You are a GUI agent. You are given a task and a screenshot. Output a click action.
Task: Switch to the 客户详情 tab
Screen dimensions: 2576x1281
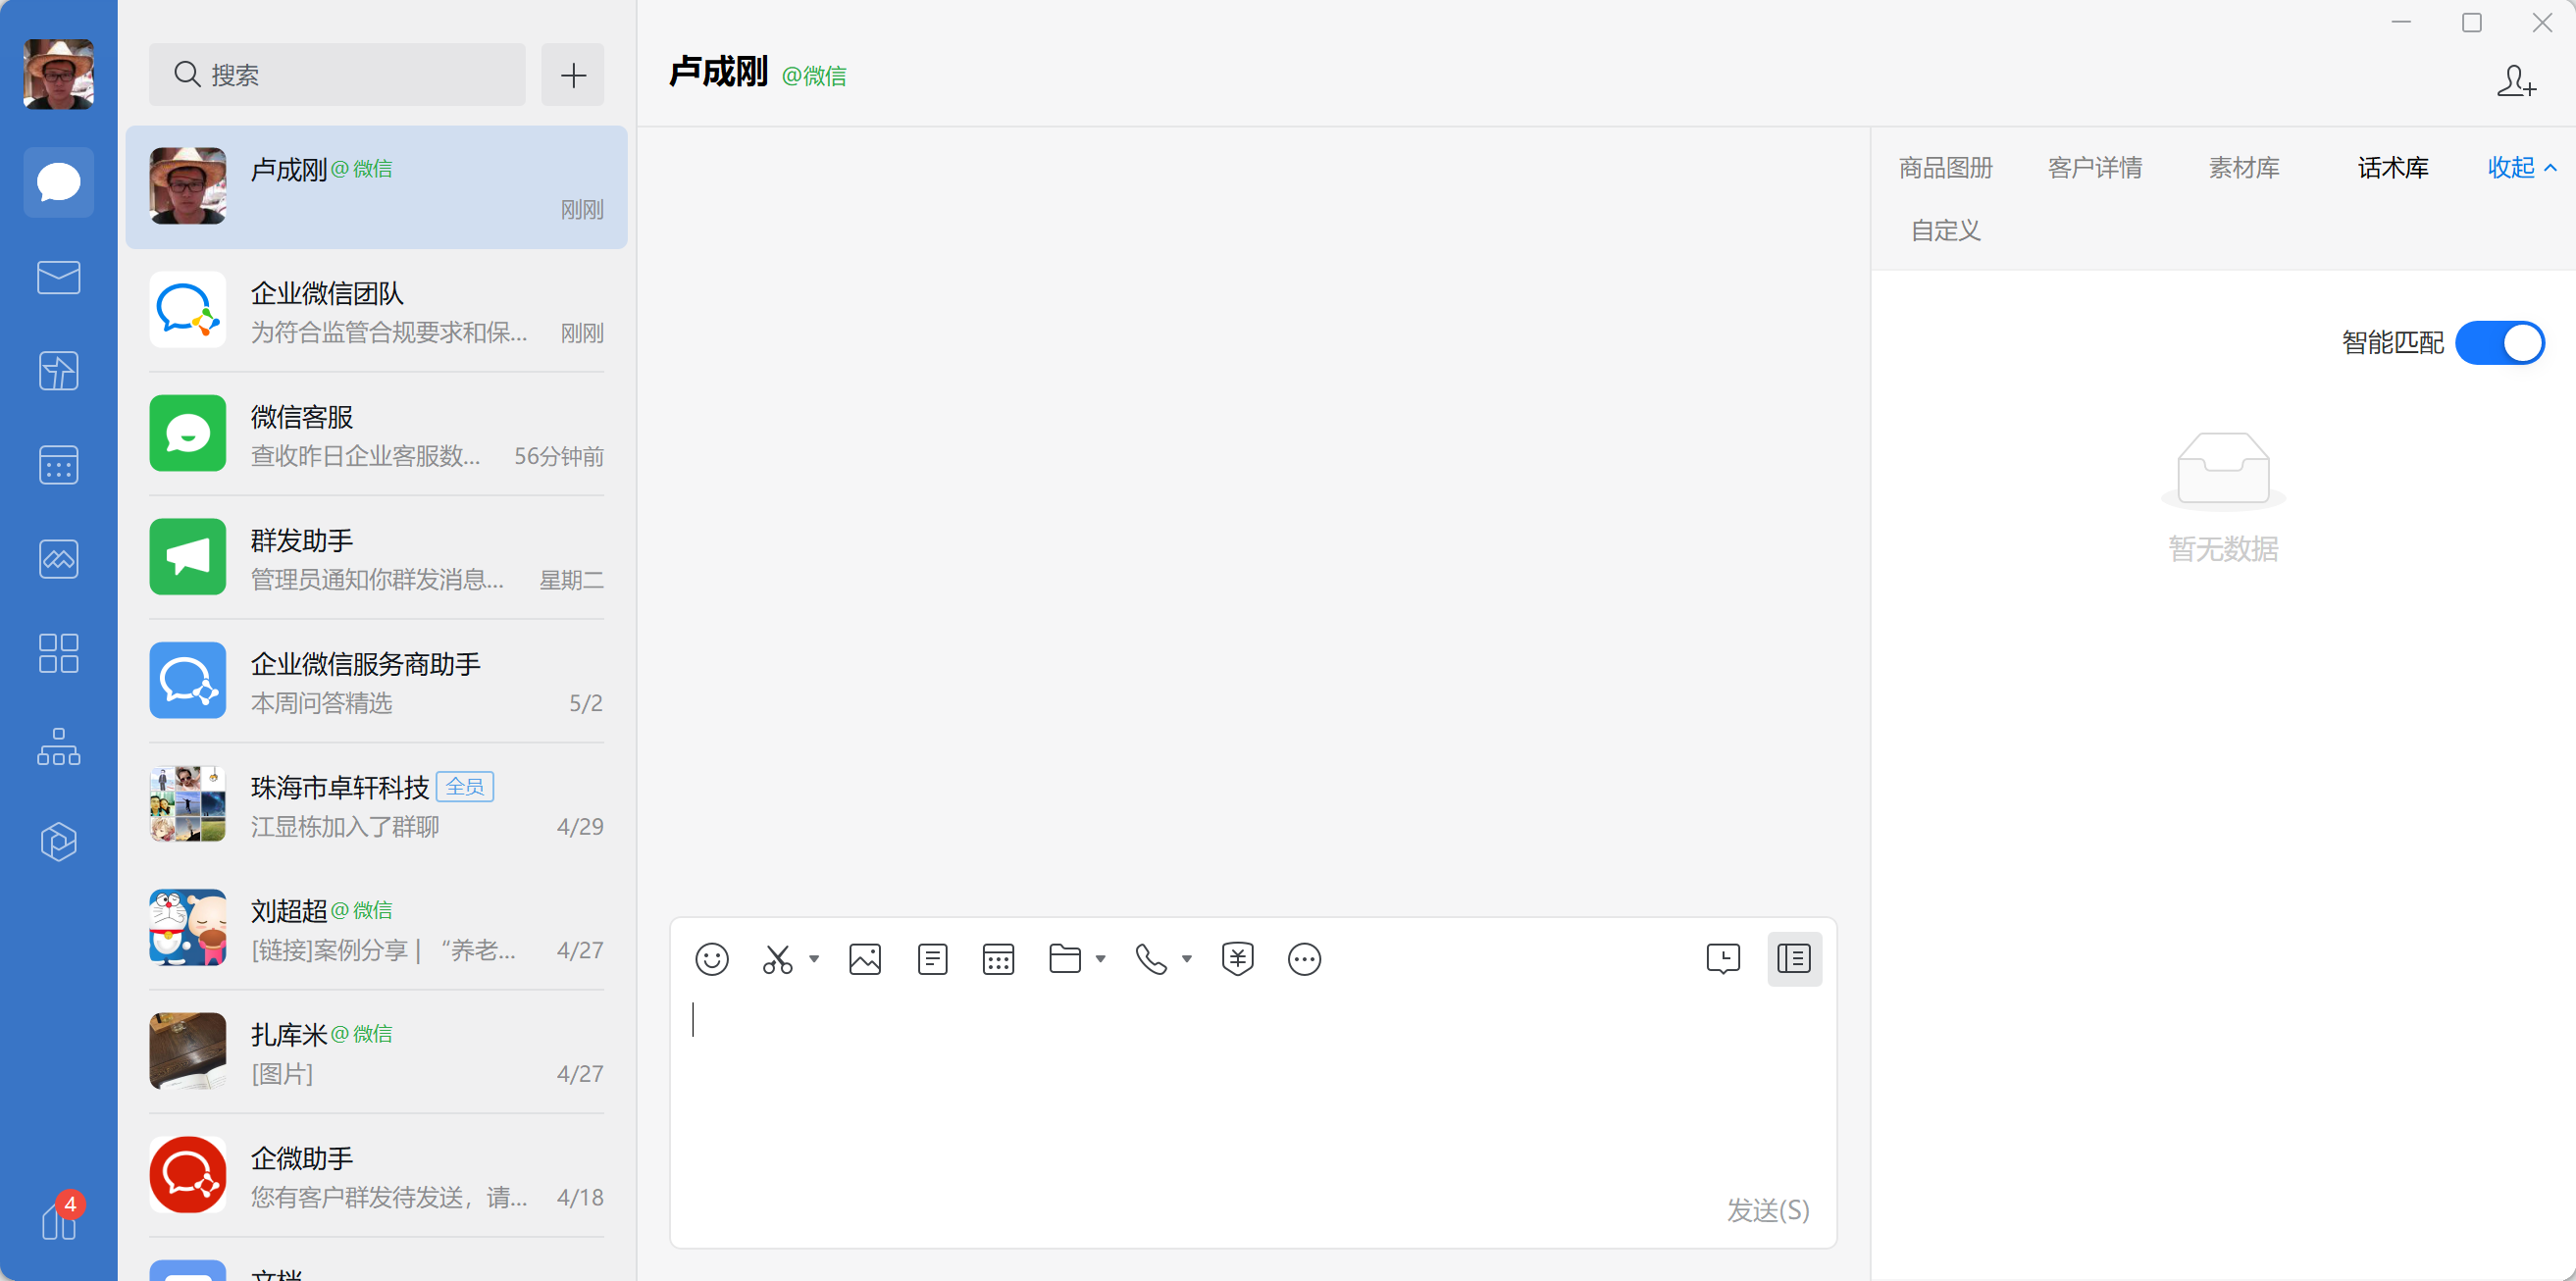(2094, 168)
